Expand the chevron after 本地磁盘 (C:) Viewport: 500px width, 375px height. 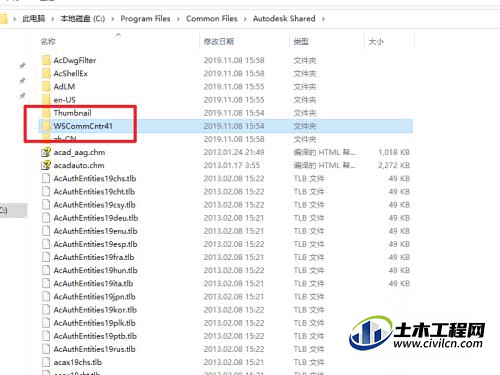pos(113,19)
